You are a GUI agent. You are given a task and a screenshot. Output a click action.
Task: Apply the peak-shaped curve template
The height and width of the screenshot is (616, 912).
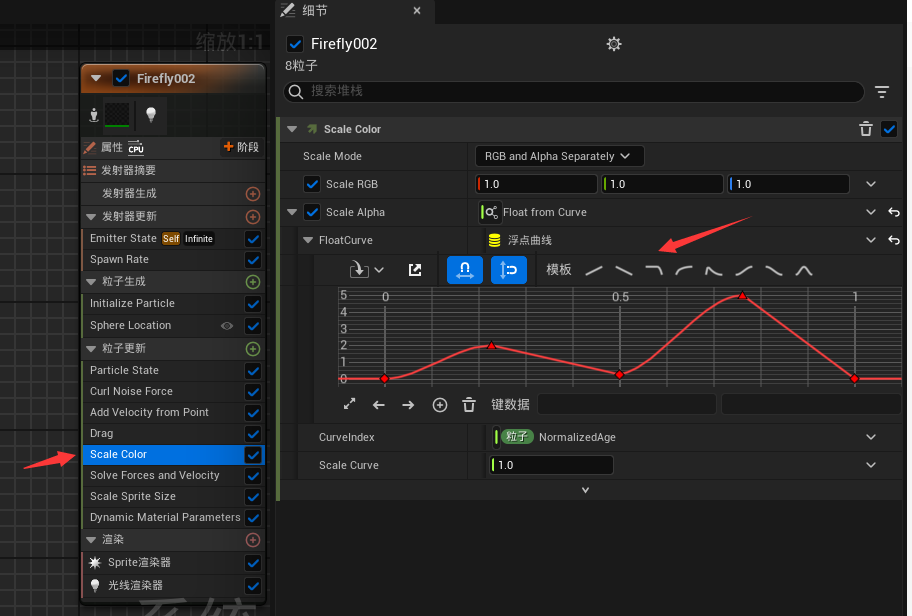804,270
